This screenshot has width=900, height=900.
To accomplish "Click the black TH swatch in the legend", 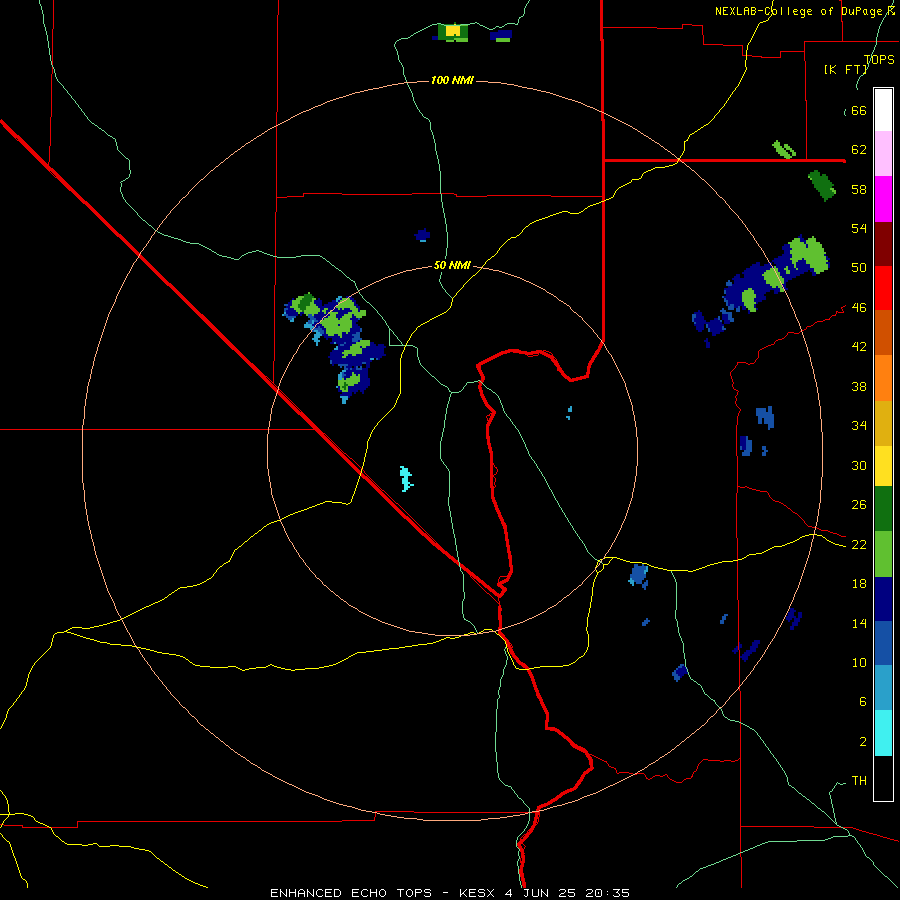I will (883, 778).
